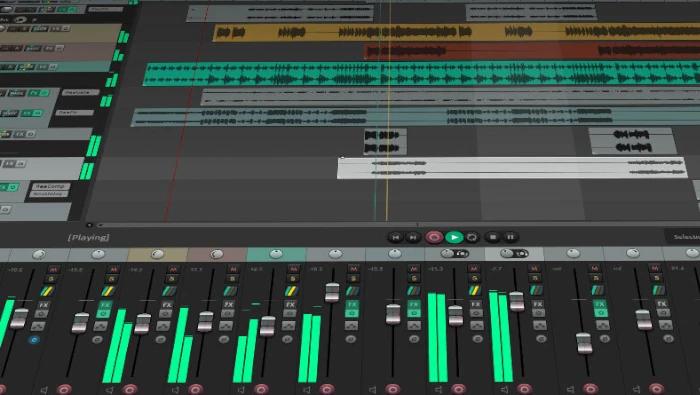Click the [Playing] status text
This screenshot has height=395, width=700.
[88, 237]
